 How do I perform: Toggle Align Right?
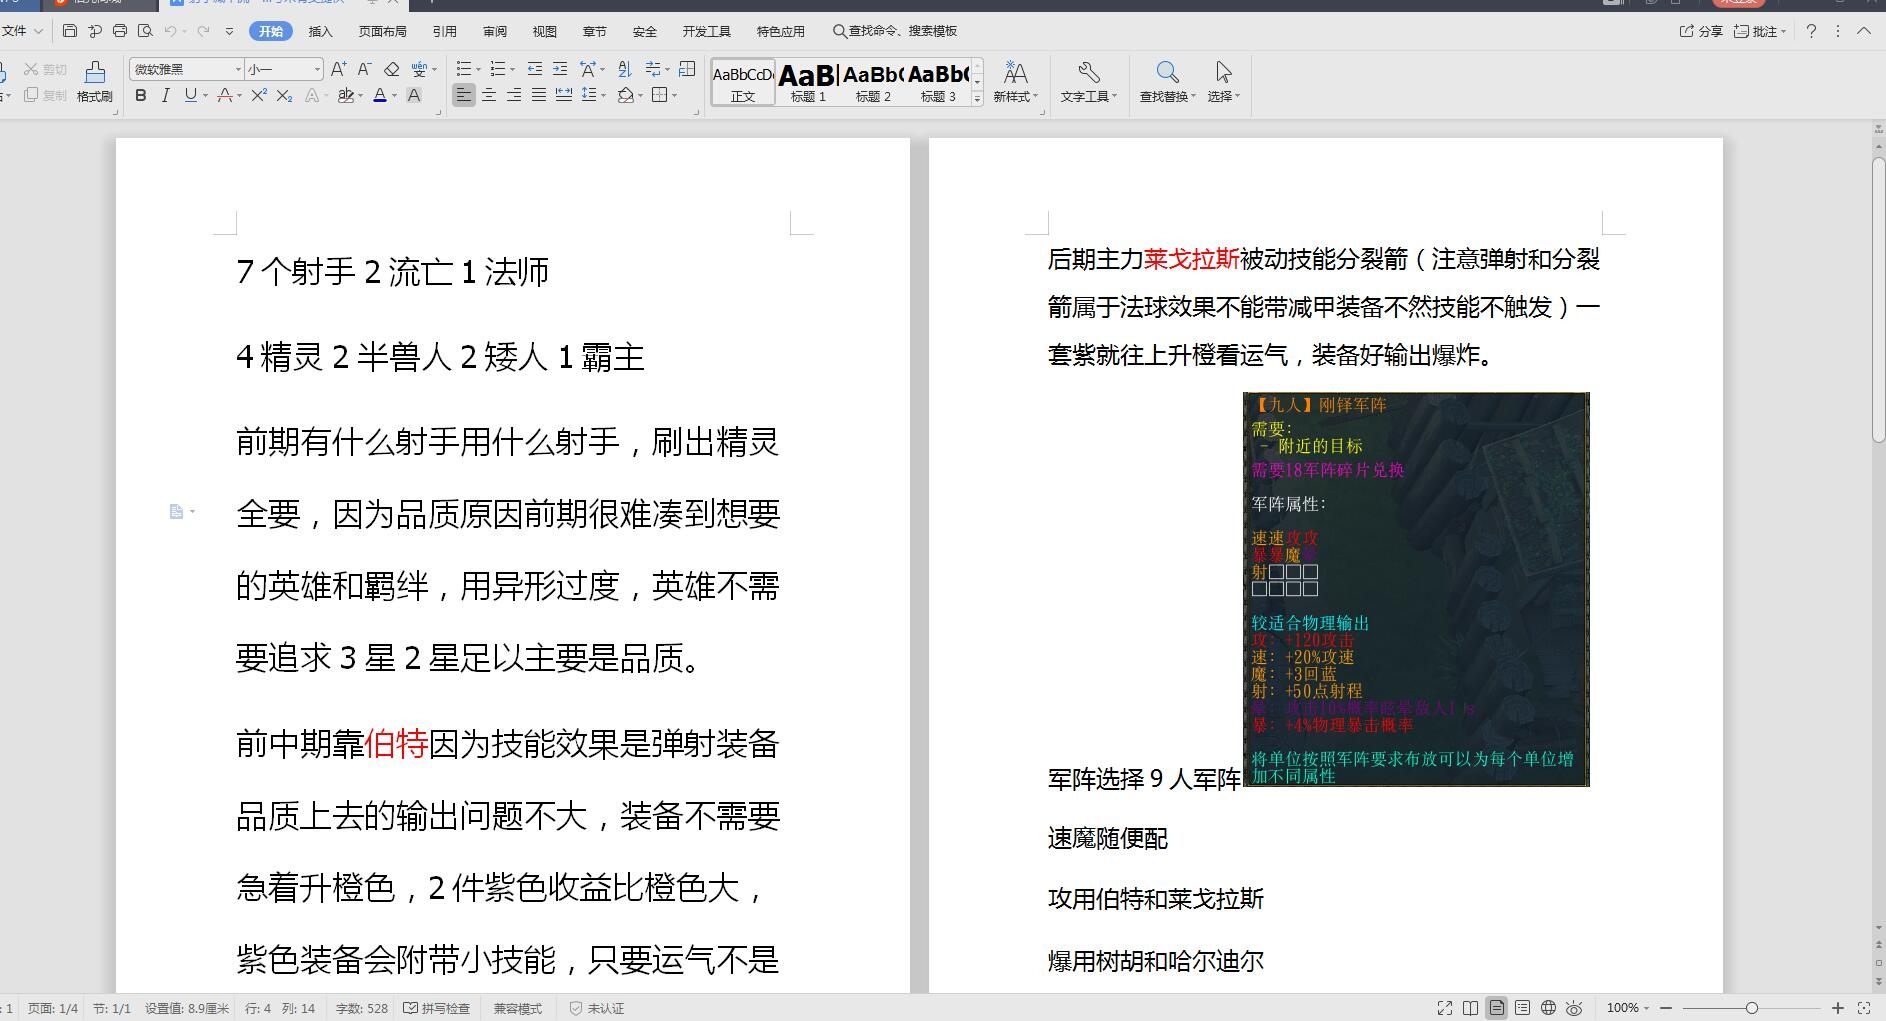[x=514, y=95]
